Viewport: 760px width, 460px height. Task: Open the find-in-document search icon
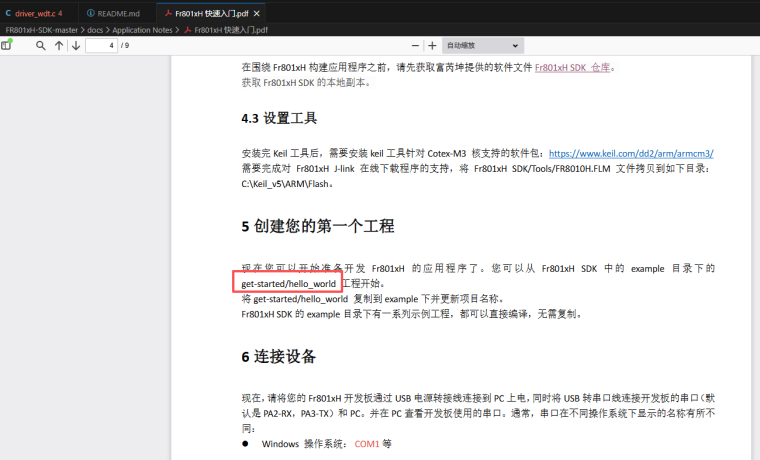[x=41, y=46]
